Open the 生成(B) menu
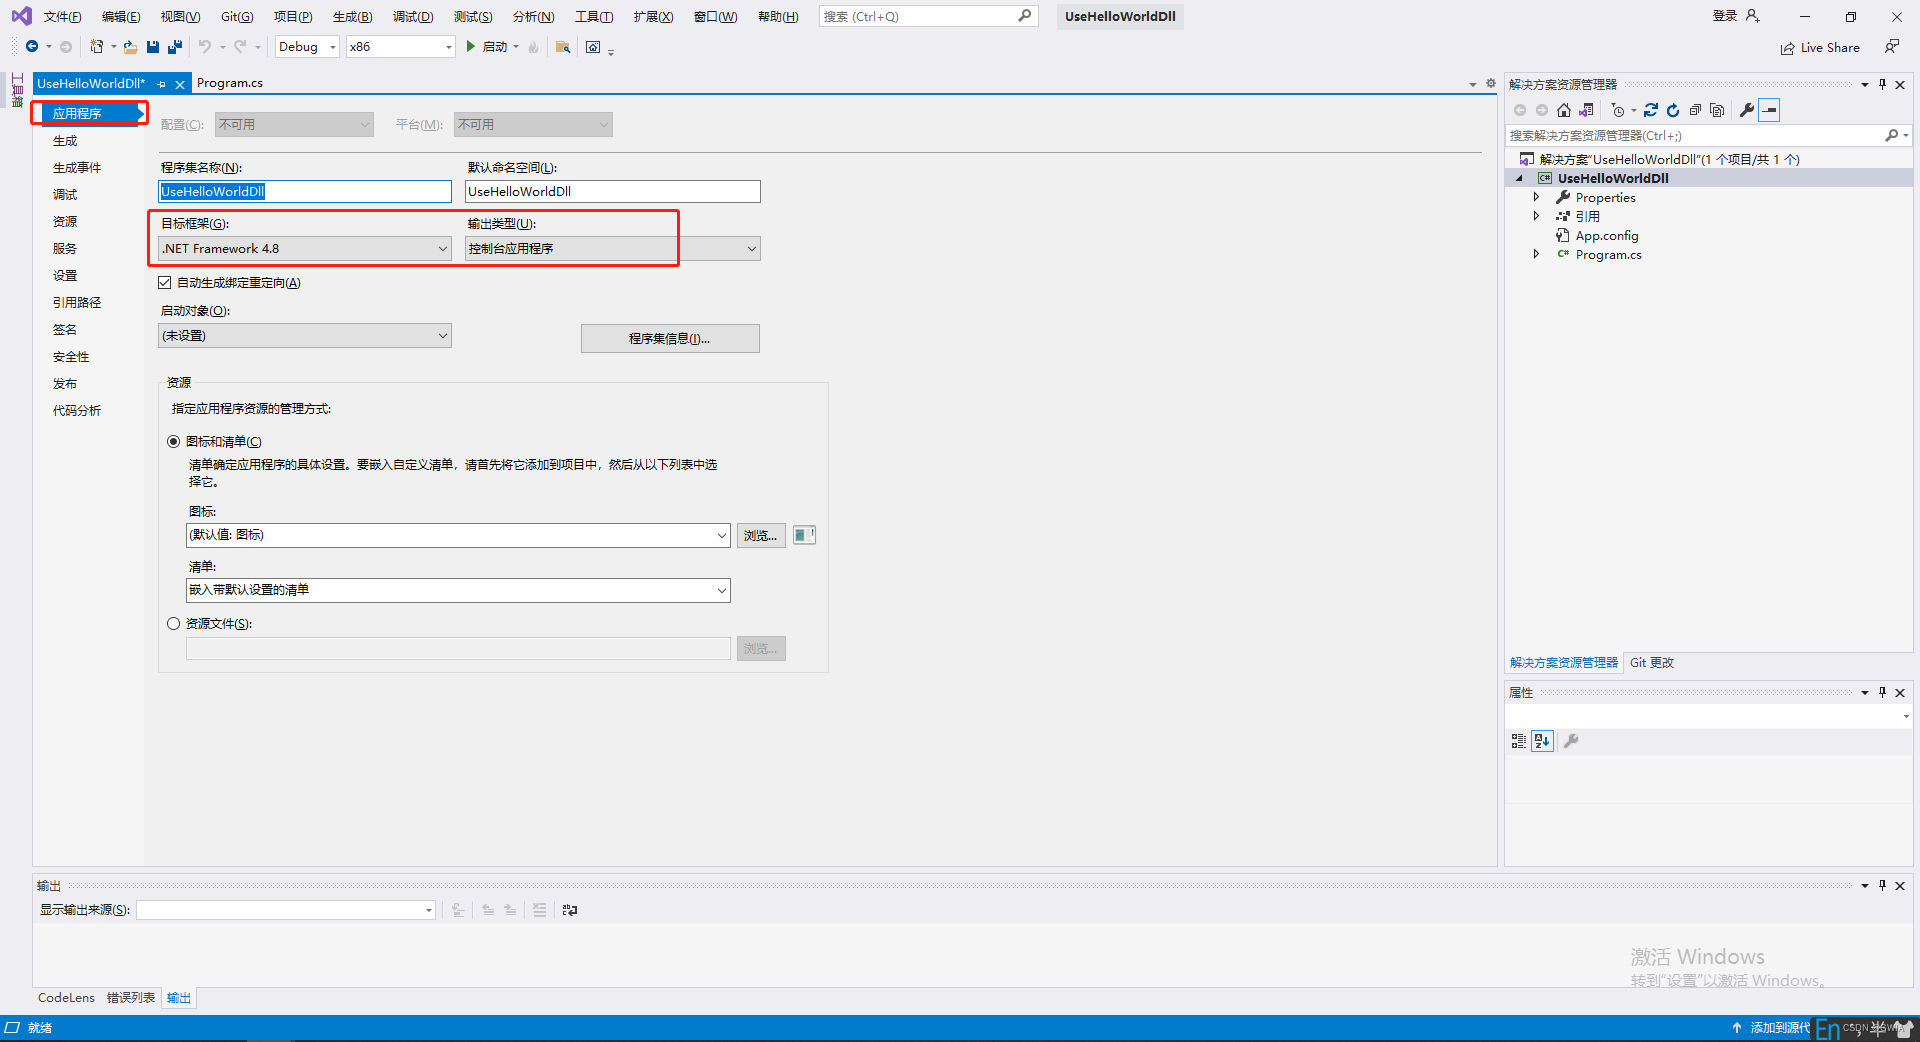The height and width of the screenshot is (1042, 1920). (x=352, y=17)
